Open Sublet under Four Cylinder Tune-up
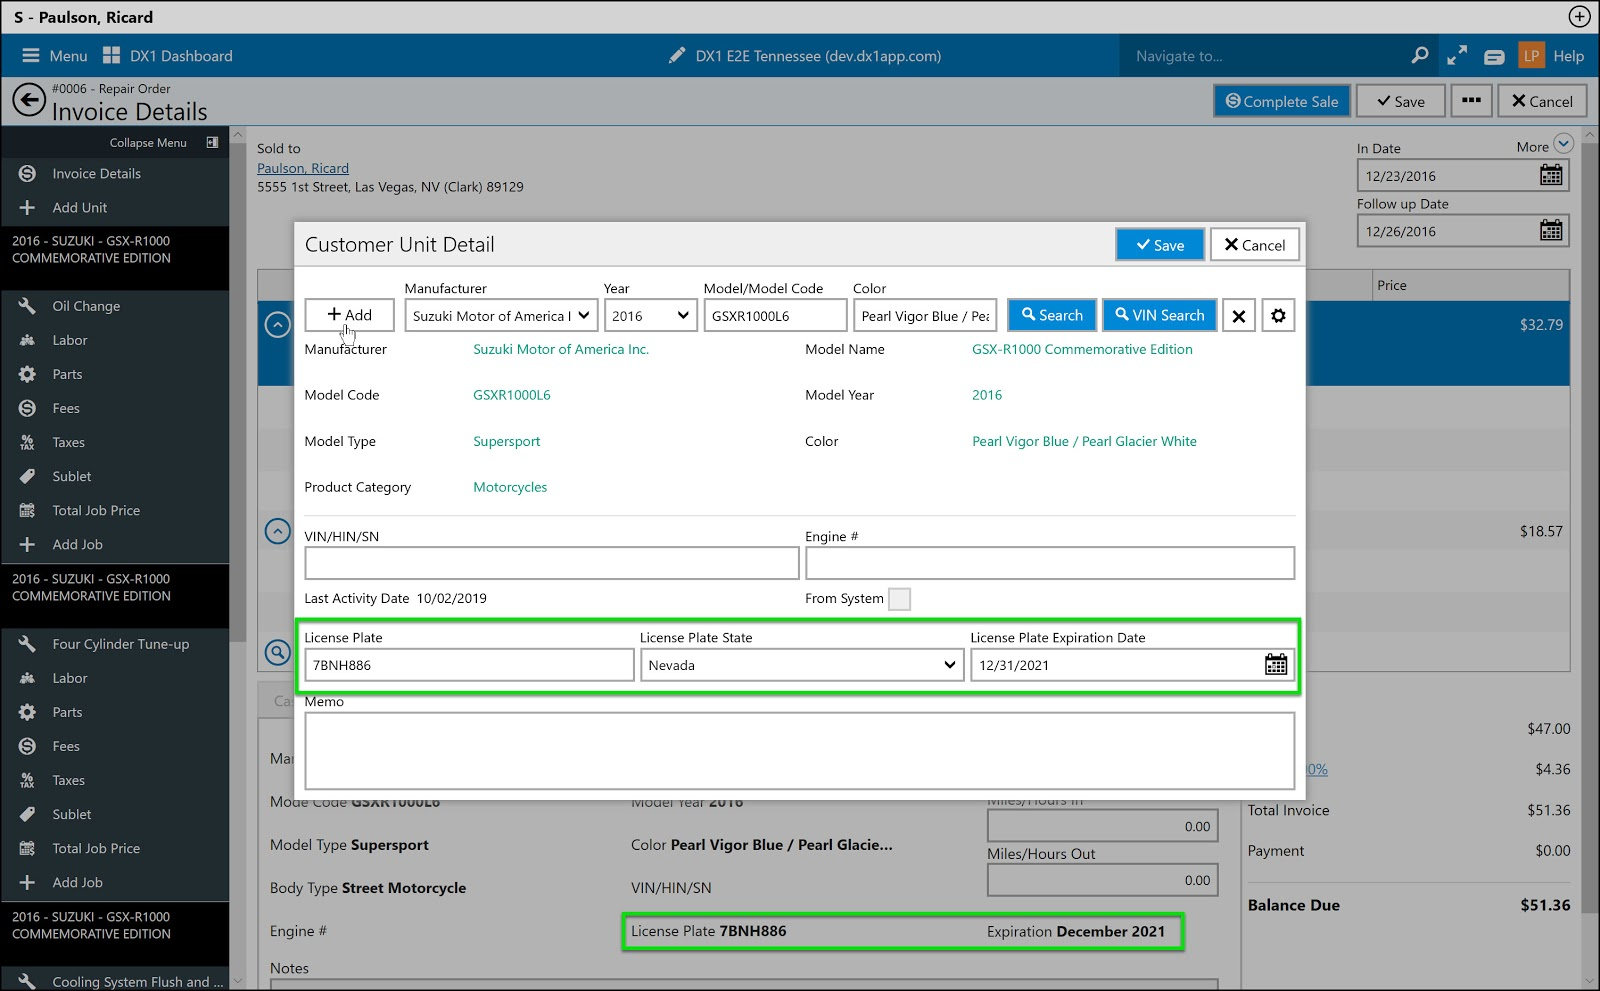 [x=115, y=814]
